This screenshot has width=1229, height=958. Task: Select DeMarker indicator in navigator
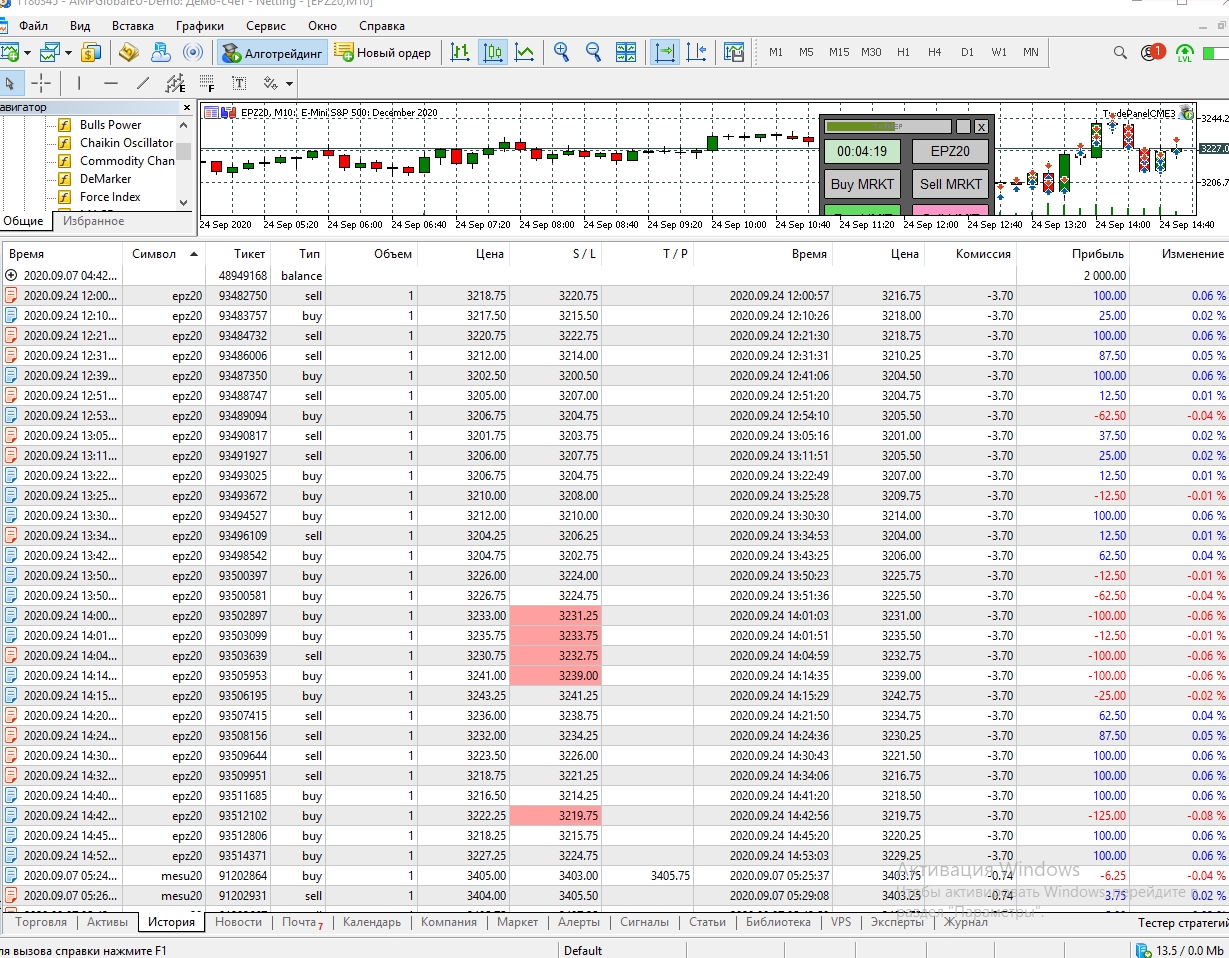[105, 179]
